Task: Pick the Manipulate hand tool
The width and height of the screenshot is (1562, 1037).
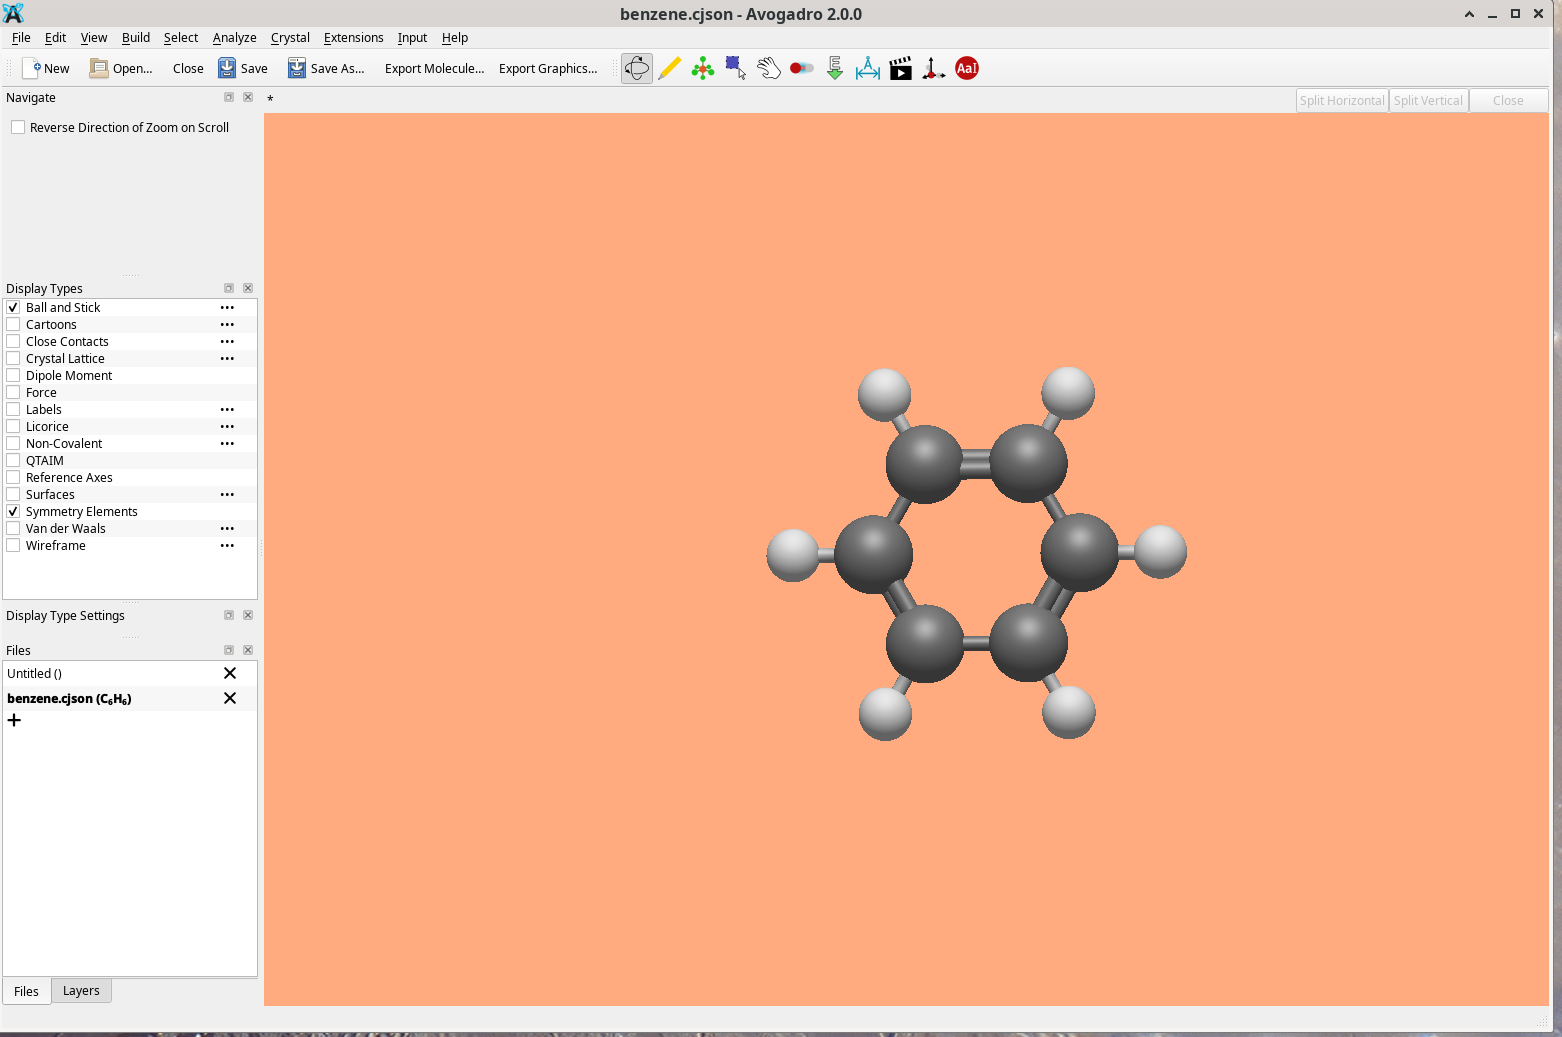Action: tap(769, 68)
